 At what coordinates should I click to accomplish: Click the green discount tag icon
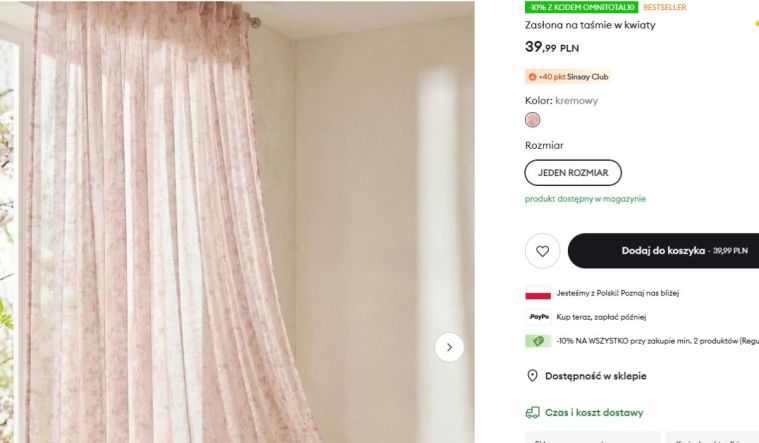(538, 341)
